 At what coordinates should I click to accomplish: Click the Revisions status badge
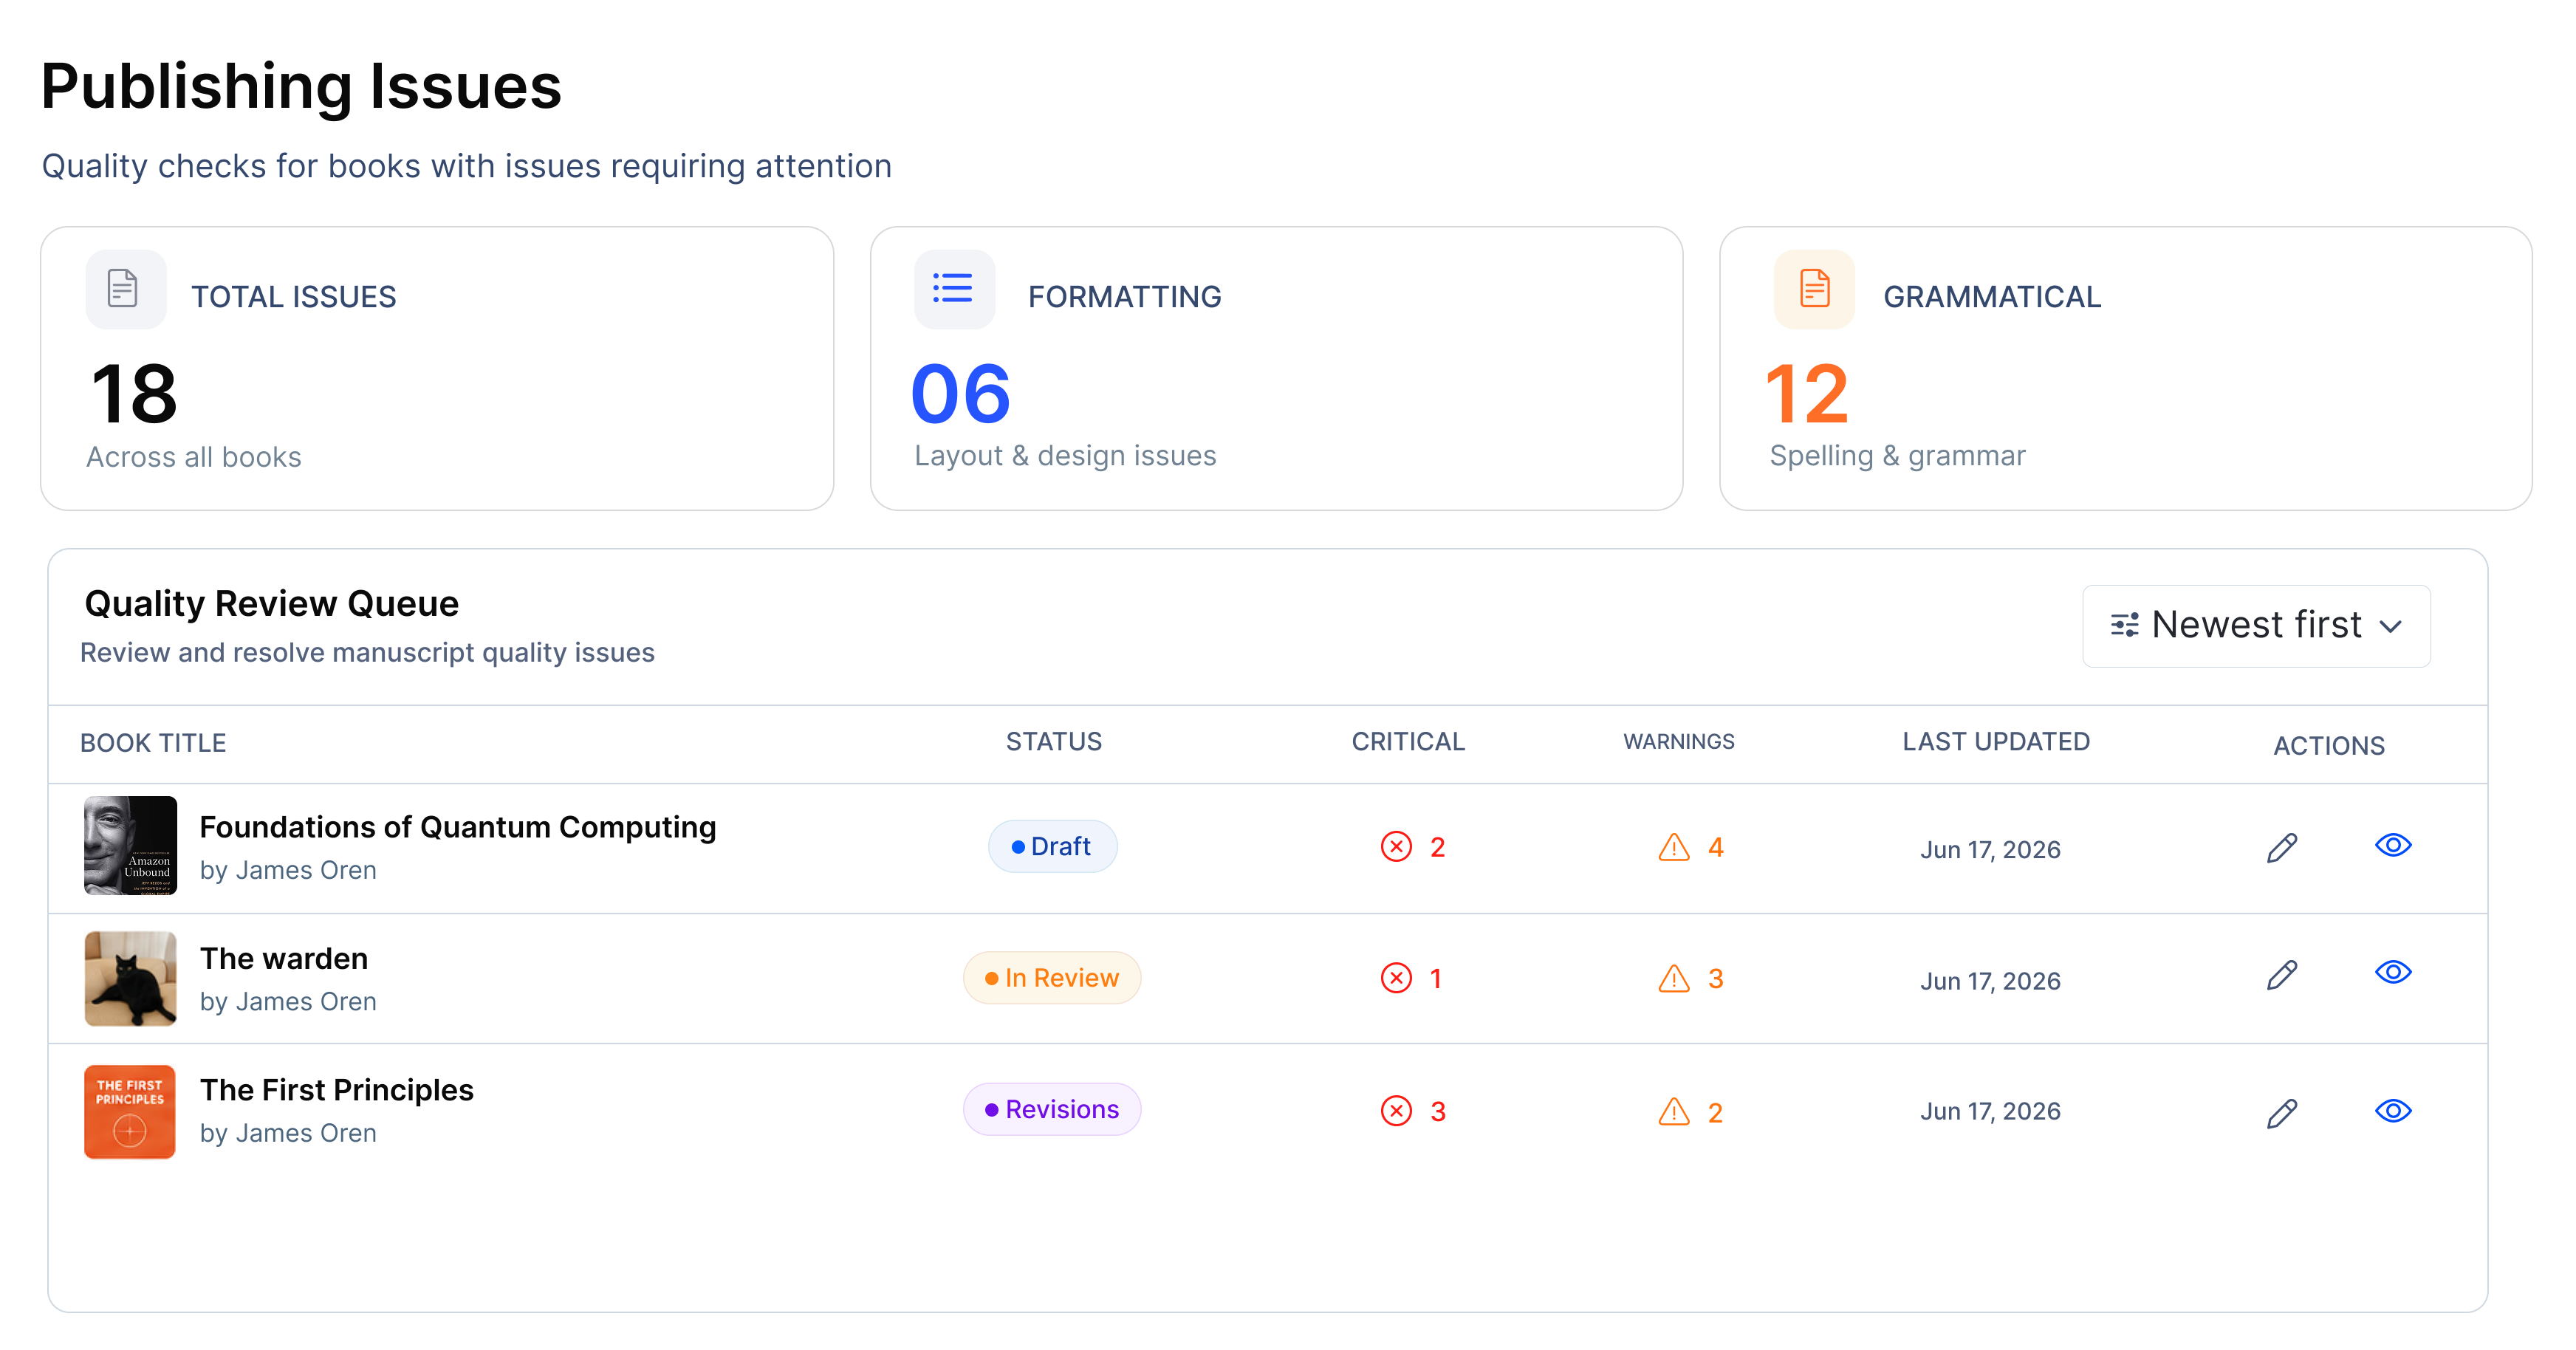(x=1051, y=1109)
